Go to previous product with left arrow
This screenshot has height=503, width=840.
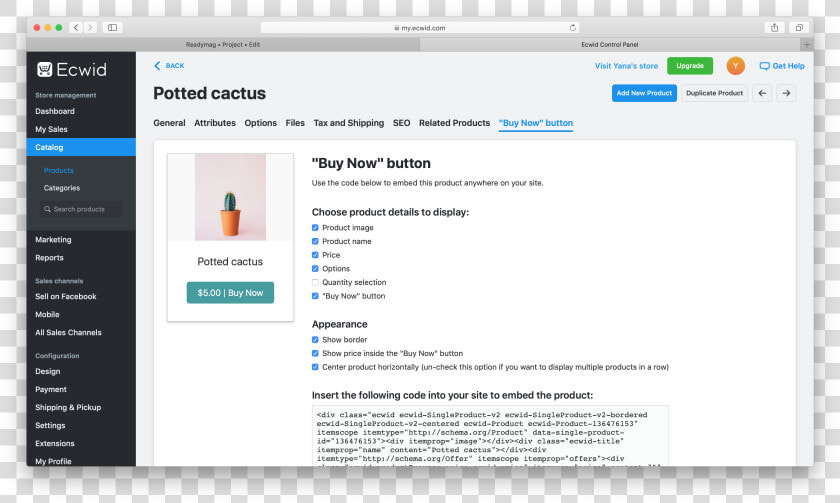(762, 93)
